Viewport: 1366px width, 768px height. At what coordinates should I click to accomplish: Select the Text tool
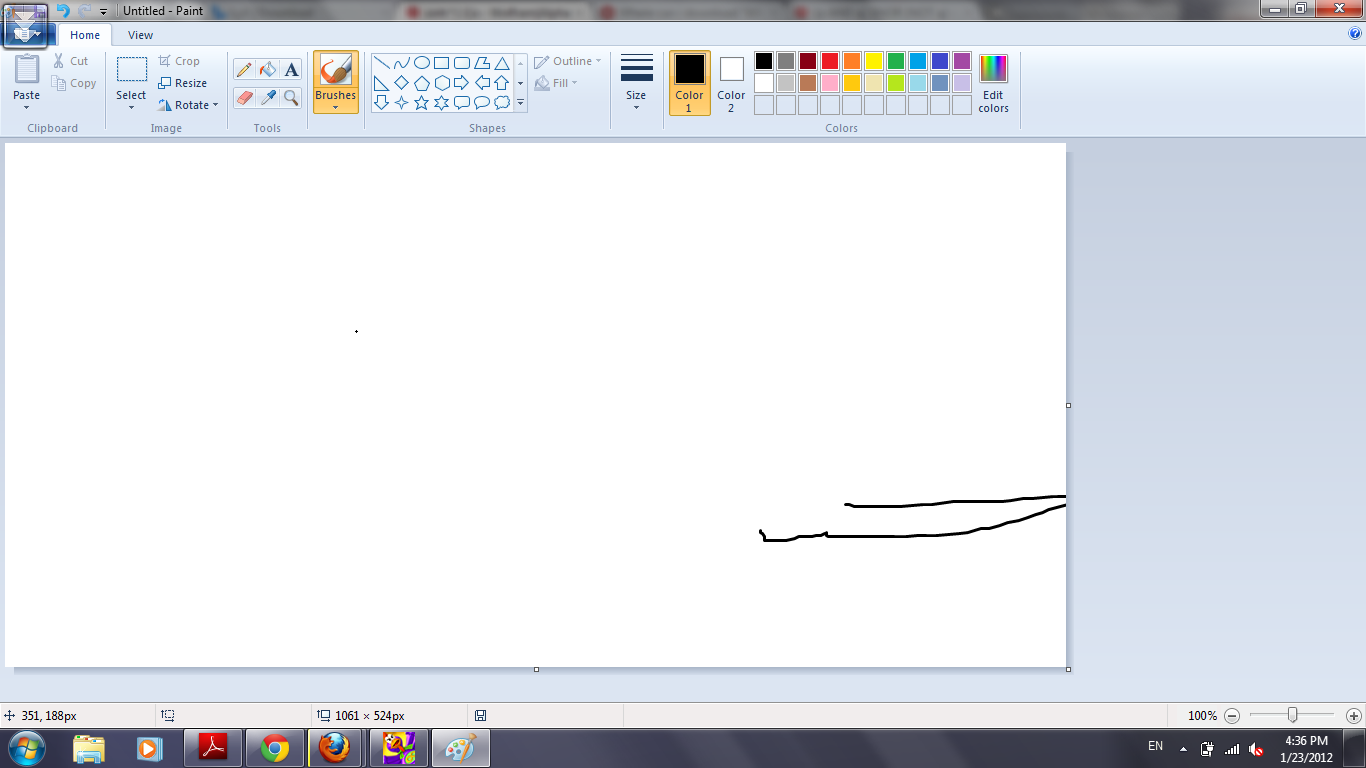coord(289,70)
